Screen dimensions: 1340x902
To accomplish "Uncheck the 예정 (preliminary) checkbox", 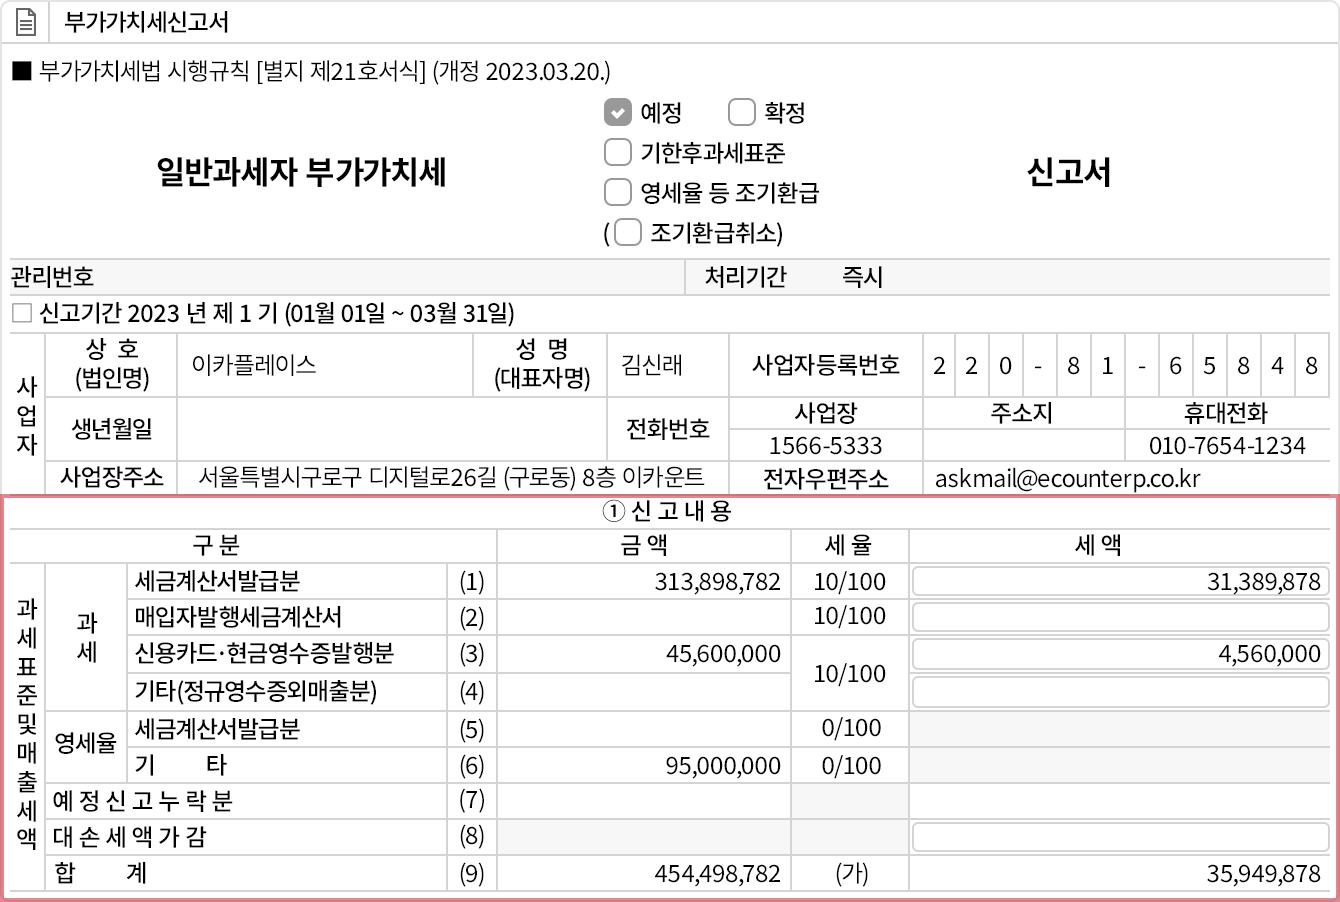I will [x=617, y=112].
